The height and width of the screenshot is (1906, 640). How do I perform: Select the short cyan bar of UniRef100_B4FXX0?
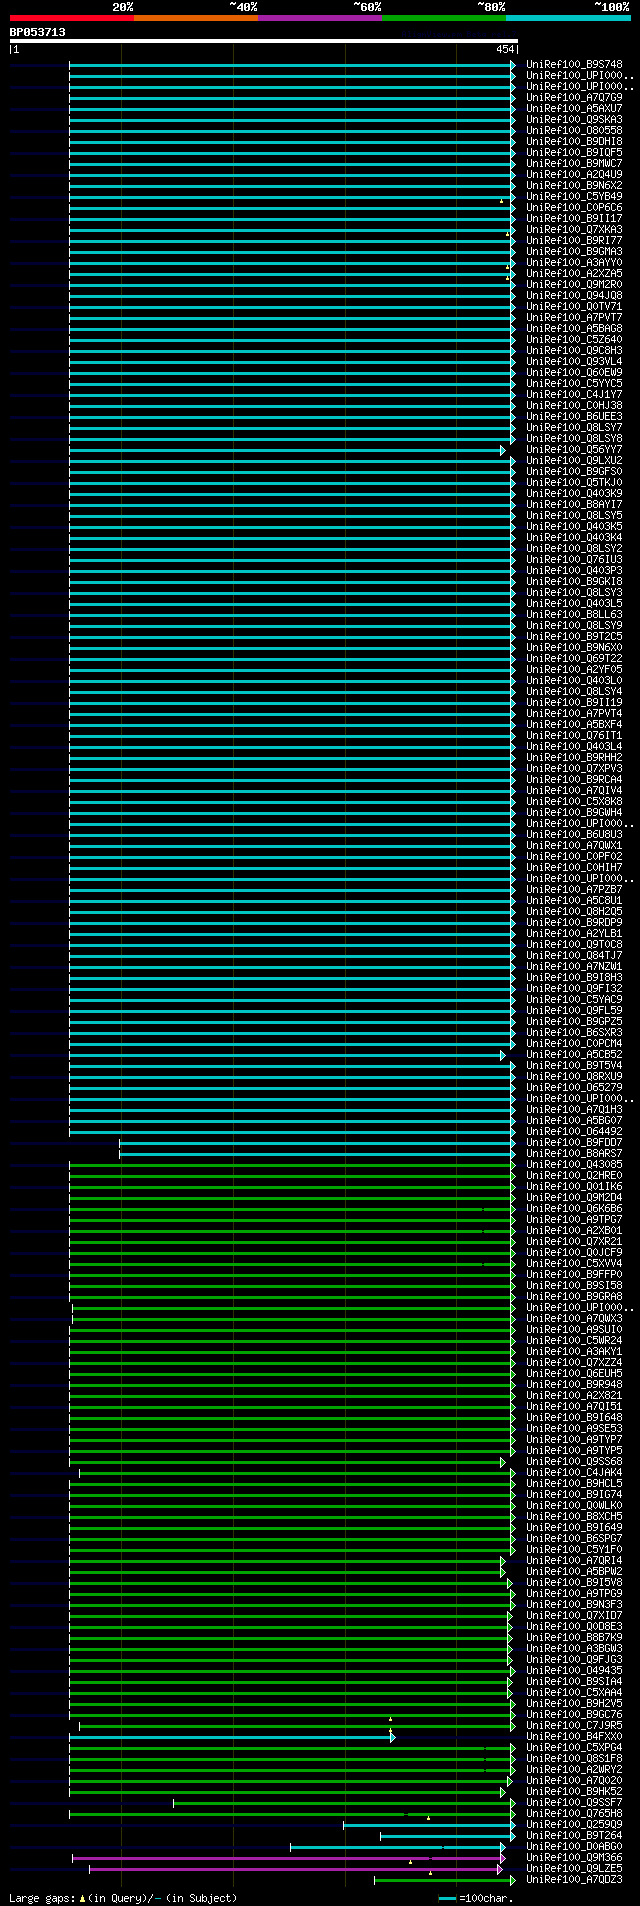[231, 1736]
